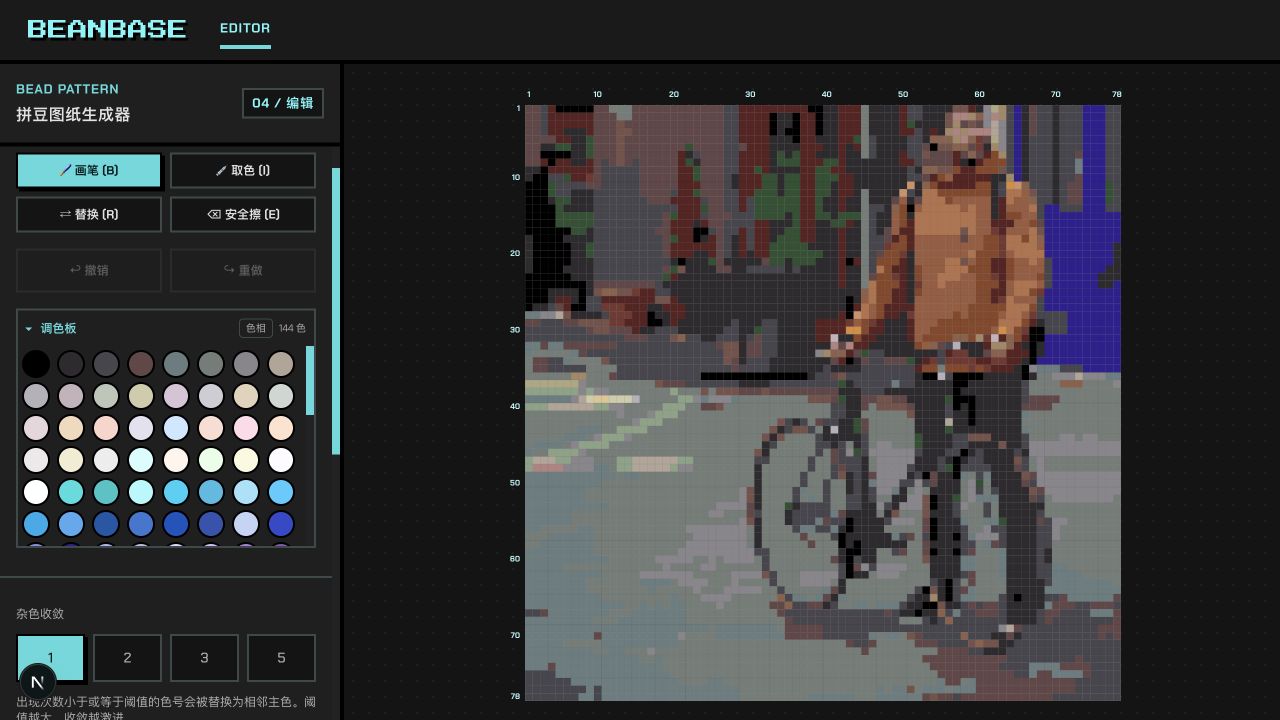1280x720 pixels.
Task: Set 杂色收敛 threshold to 2
Action: pyautogui.click(x=127, y=657)
